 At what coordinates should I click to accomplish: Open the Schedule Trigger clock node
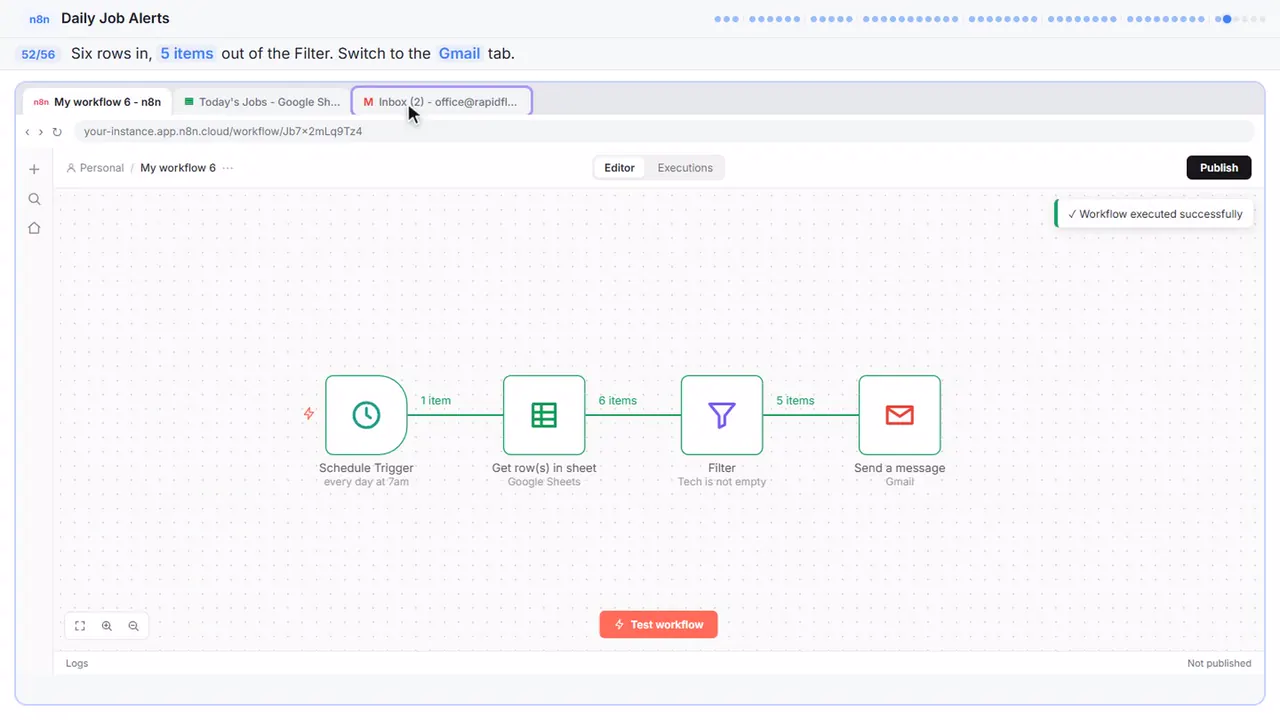(x=366, y=415)
